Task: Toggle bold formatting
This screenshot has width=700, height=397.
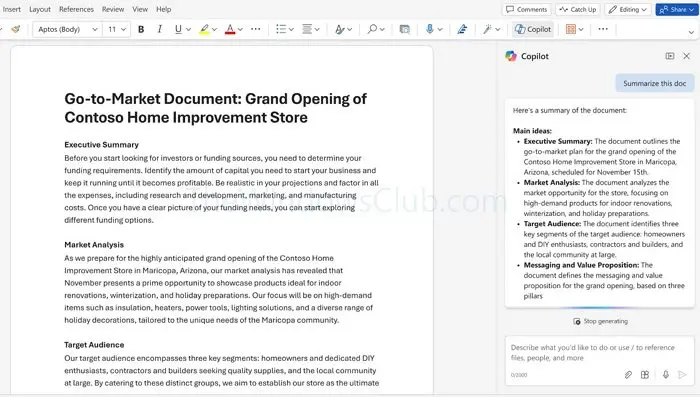Action: pyautogui.click(x=141, y=29)
